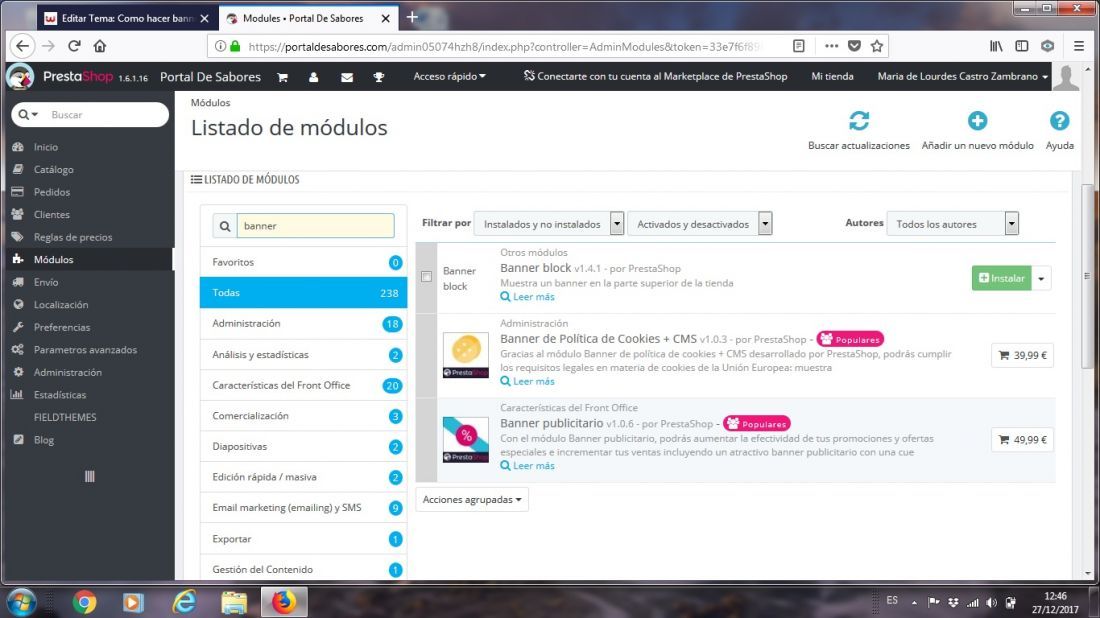
Task: Click the Pocket save icon in address bar
Action: (x=854, y=46)
